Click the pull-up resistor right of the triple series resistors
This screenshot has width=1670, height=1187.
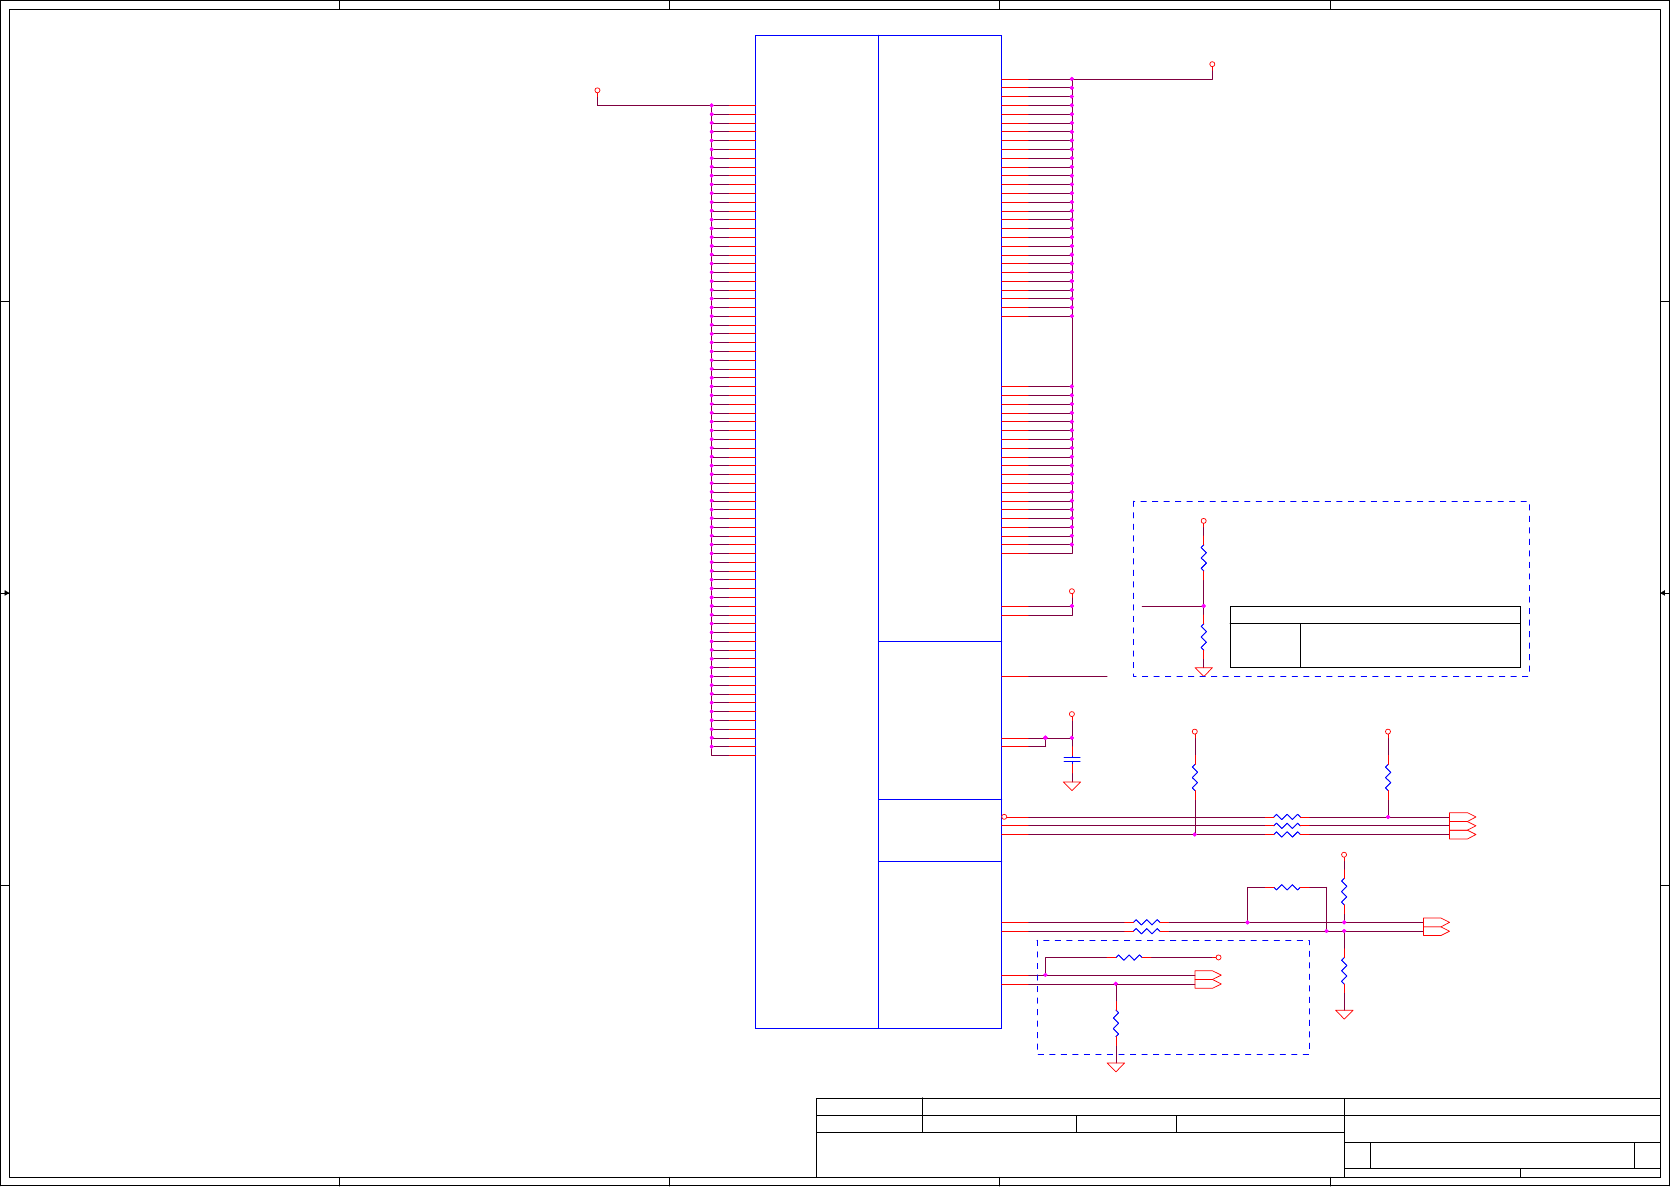click(1388, 777)
